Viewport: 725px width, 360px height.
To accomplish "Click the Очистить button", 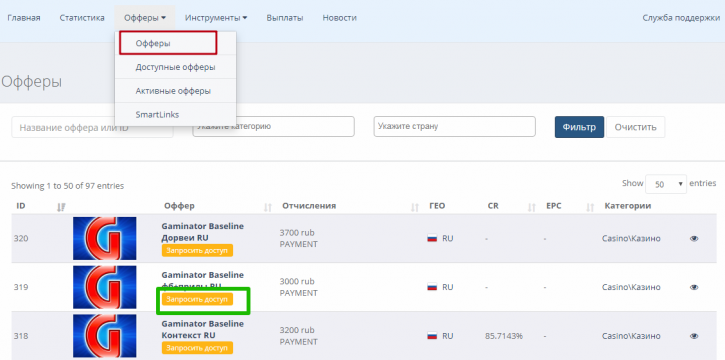I will [635, 127].
